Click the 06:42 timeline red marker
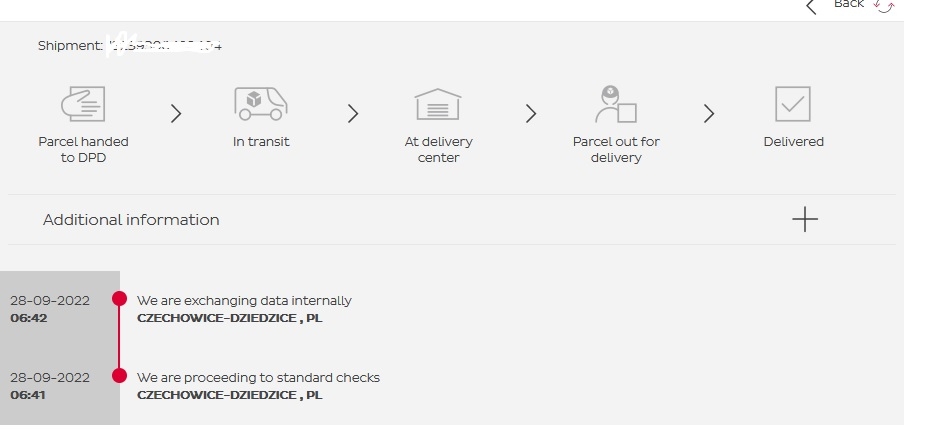939x441 pixels. point(119,298)
